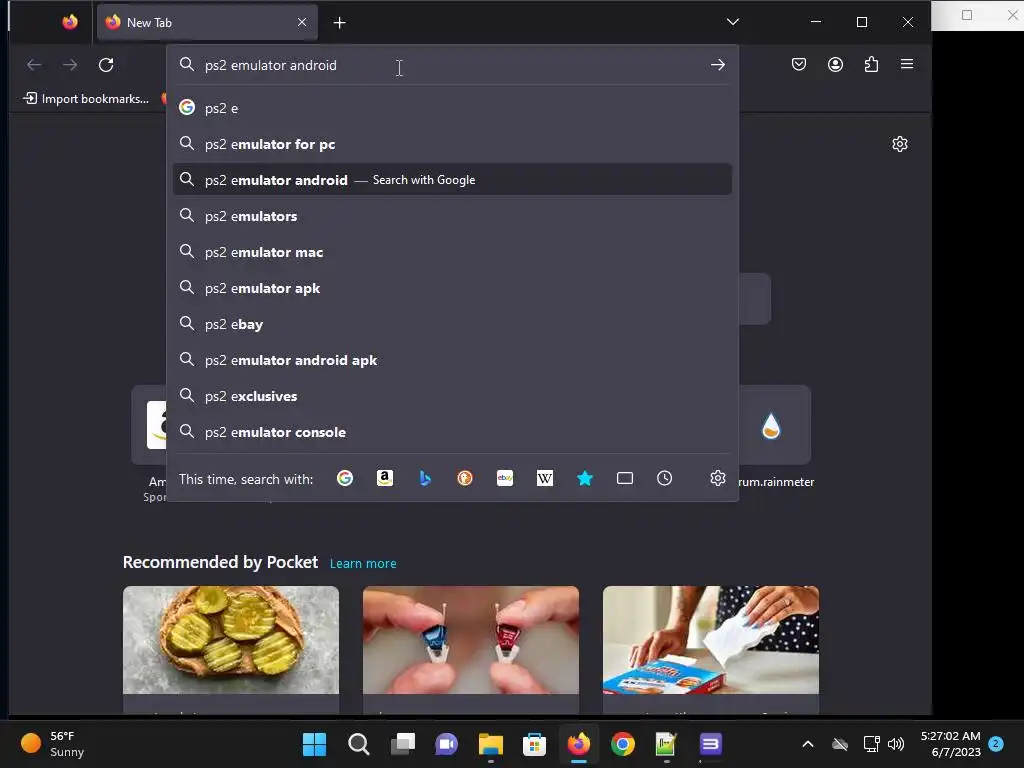Search with DuckDuckGo one-off engine icon
1024x768 pixels.
tap(465, 479)
